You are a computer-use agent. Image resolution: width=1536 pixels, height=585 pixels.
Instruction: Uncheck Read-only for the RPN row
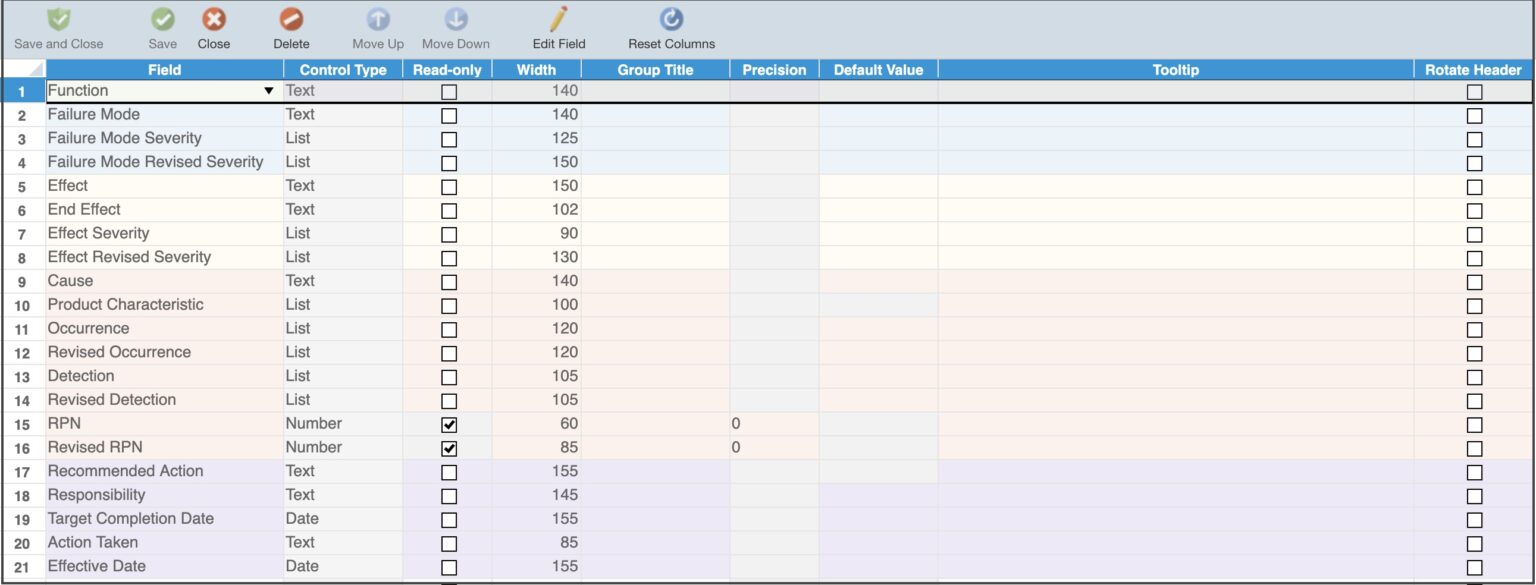point(448,423)
